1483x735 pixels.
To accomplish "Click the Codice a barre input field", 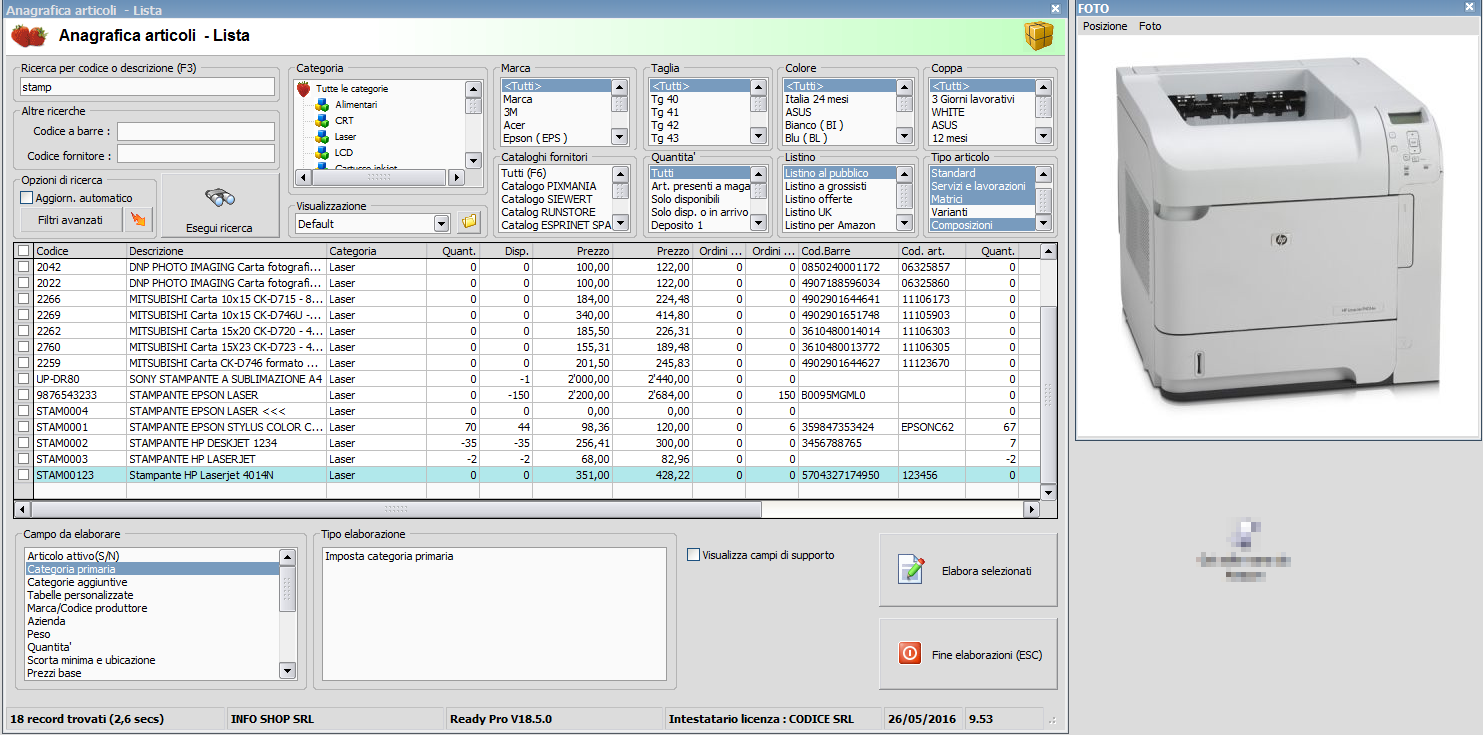I will coord(195,132).
